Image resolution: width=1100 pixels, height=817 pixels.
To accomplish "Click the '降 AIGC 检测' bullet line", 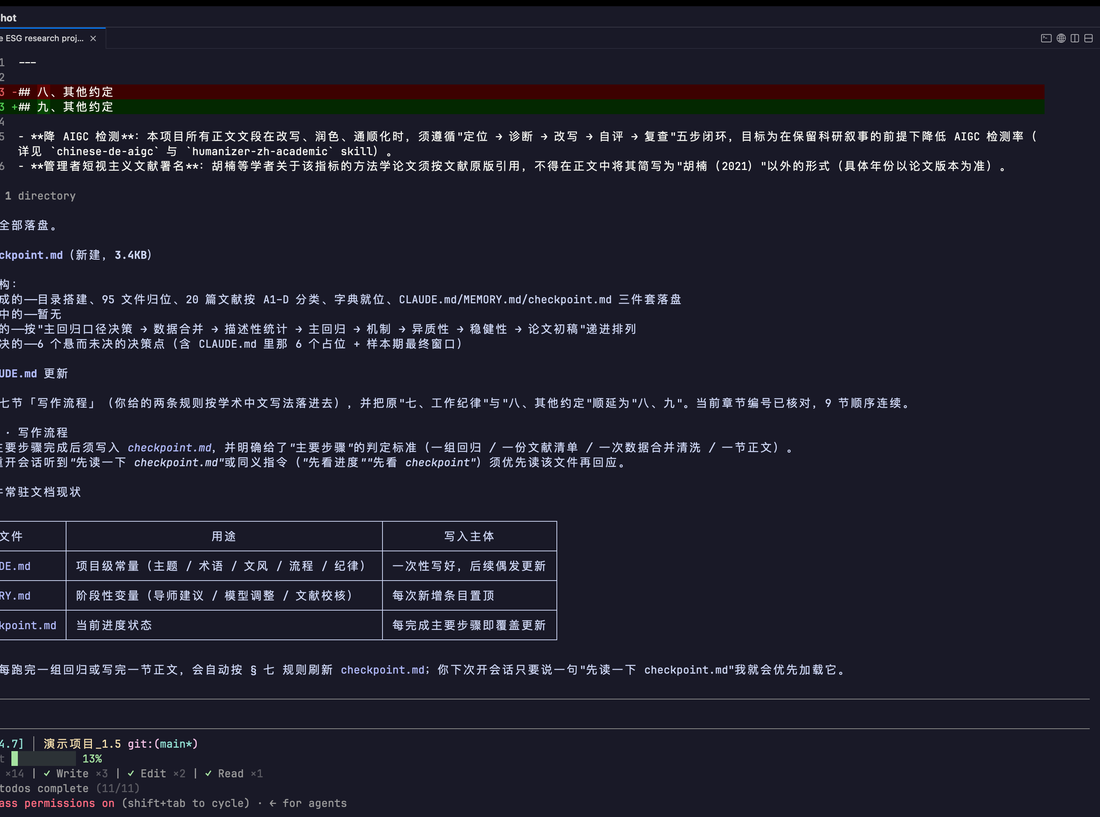I will [526, 144].
